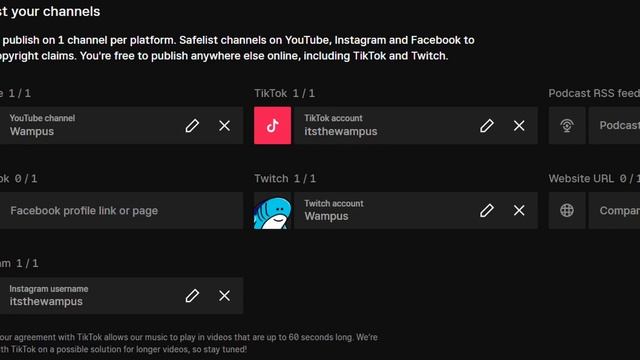Click the pink TikTok logo icon
The width and height of the screenshot is (640, 360).
pos(273,126)
